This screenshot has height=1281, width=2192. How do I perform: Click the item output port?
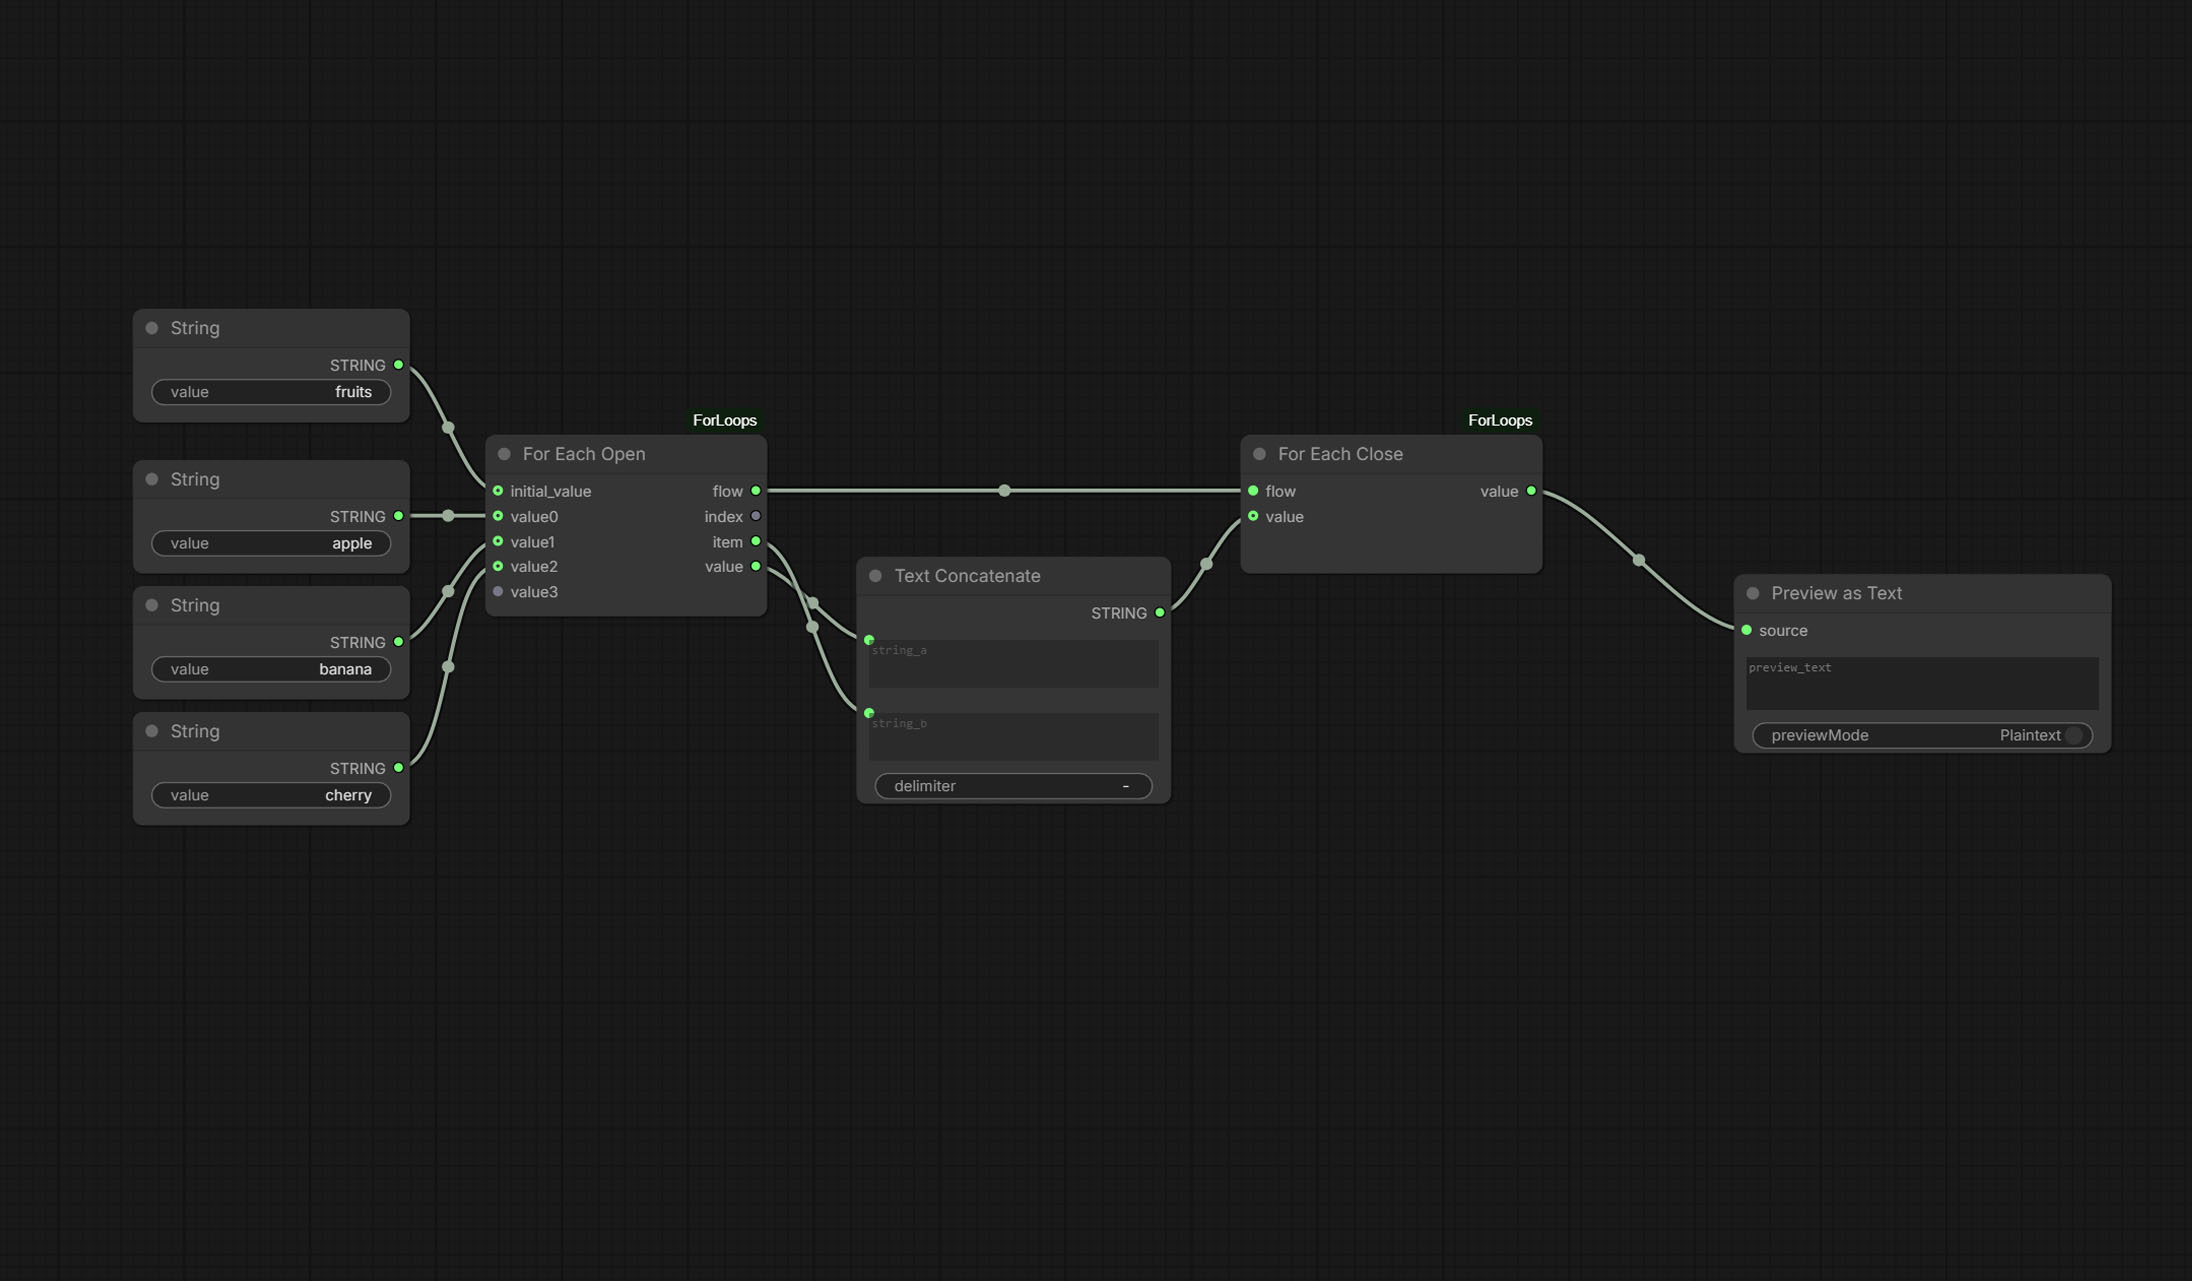click(x=756, y=541)
